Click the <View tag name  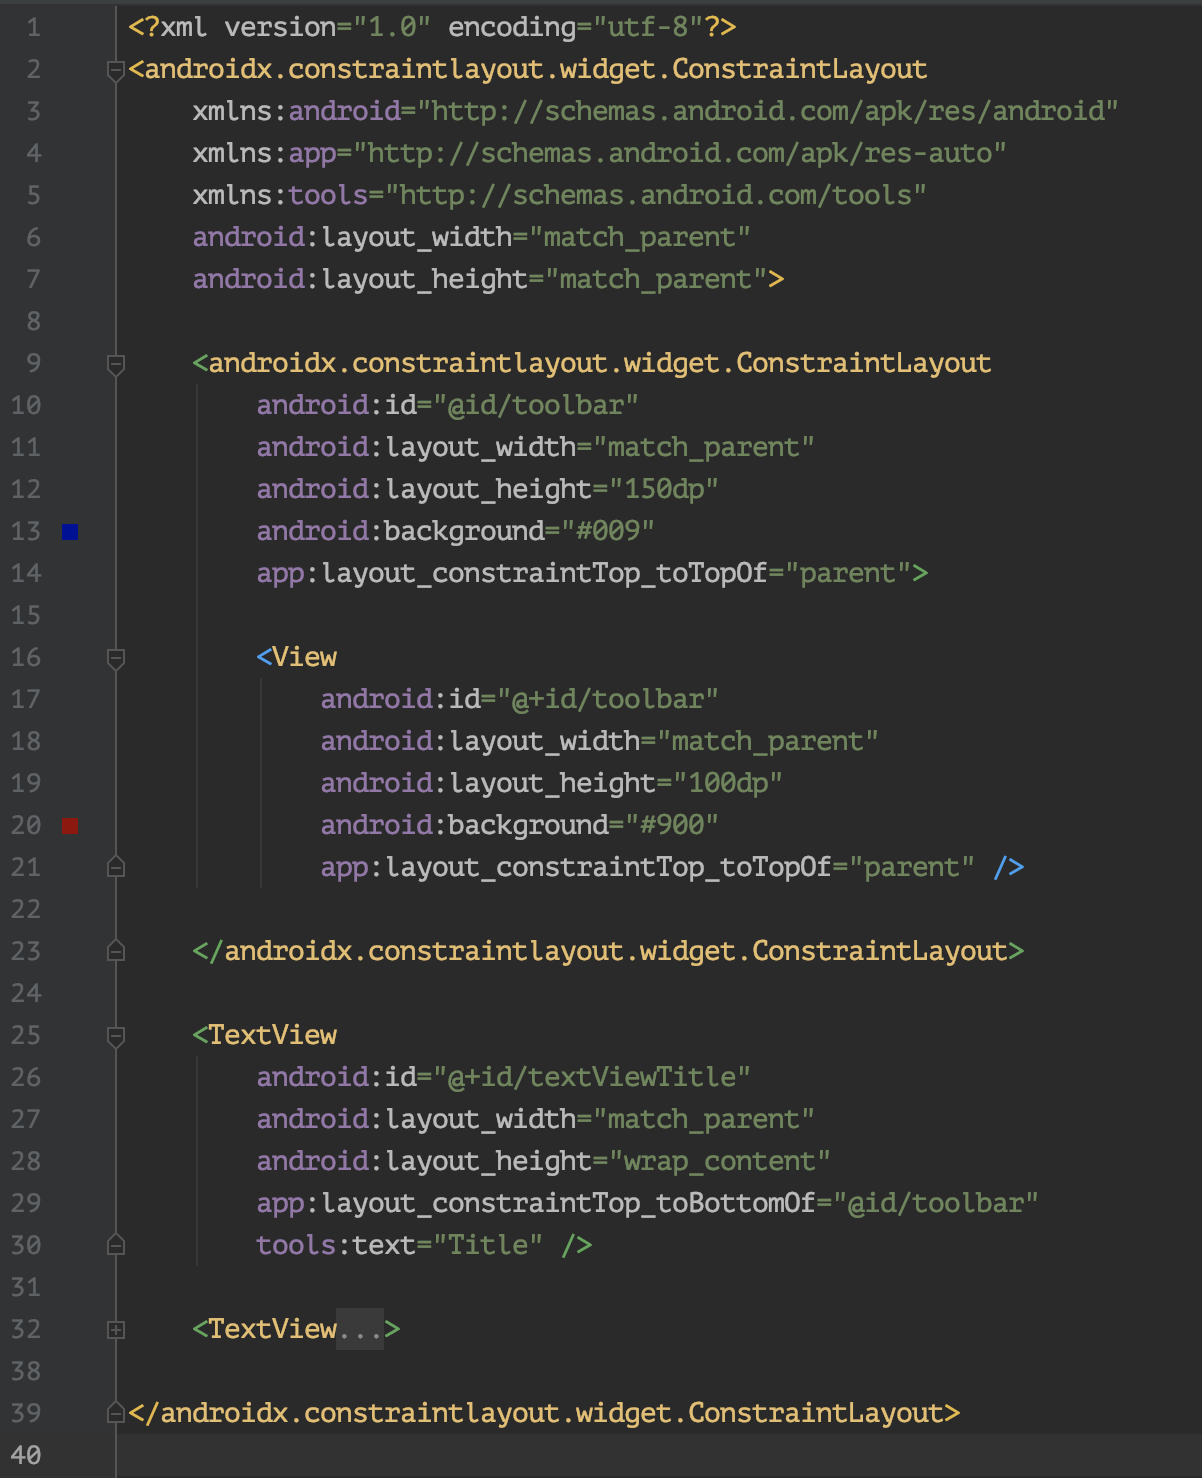[297, 657]
